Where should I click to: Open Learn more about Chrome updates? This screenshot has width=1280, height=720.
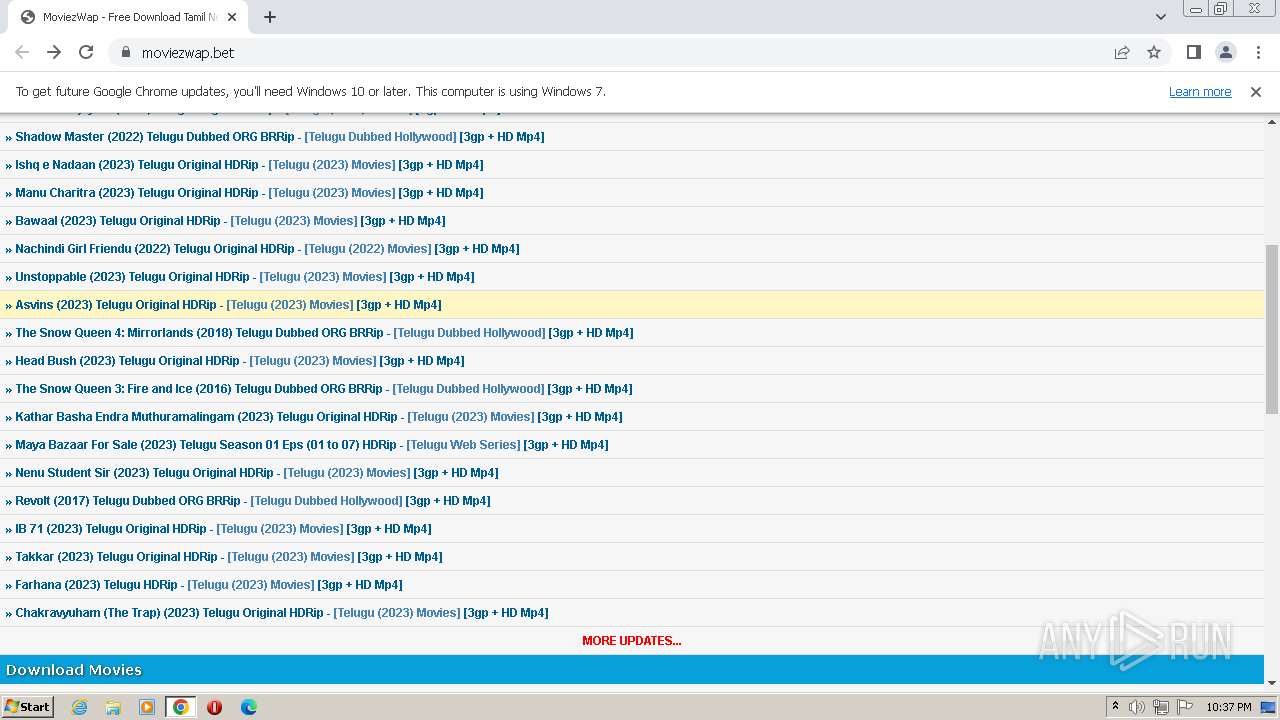1200,91
